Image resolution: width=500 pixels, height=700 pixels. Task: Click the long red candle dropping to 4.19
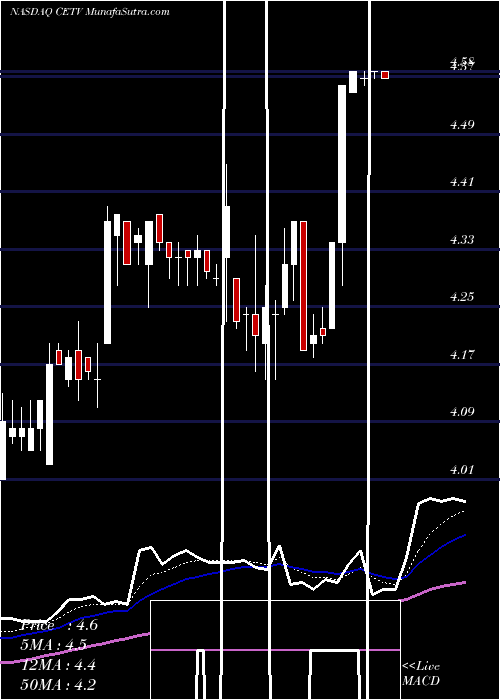(304, 286)
